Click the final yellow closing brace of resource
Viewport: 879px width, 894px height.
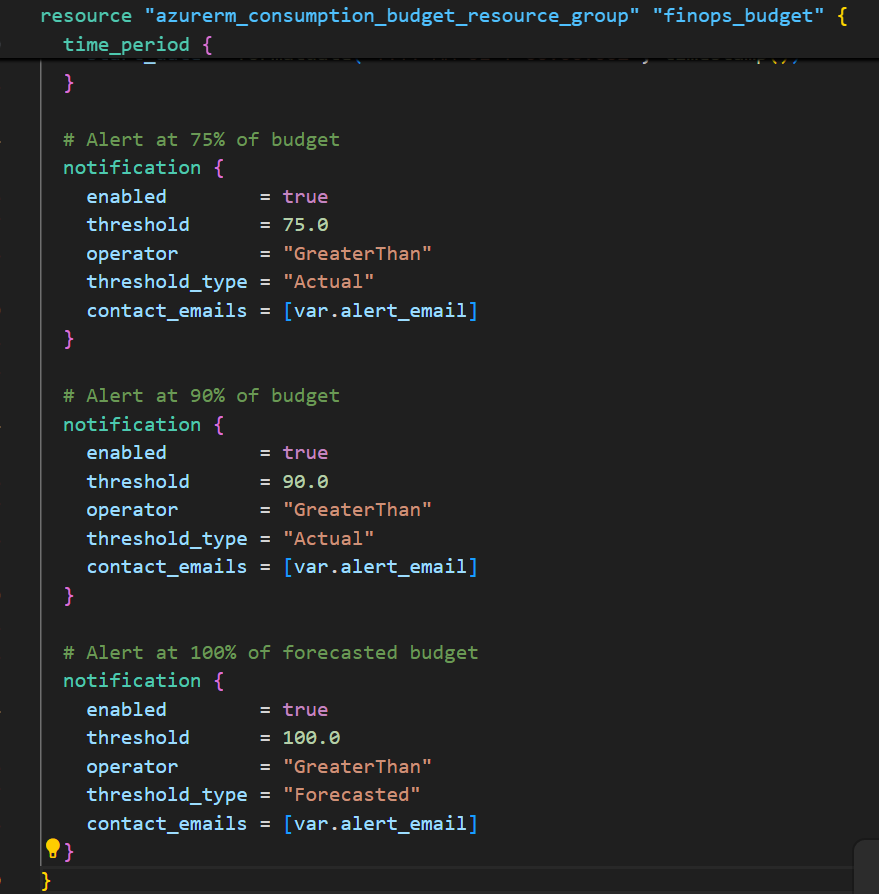point(45,880)
